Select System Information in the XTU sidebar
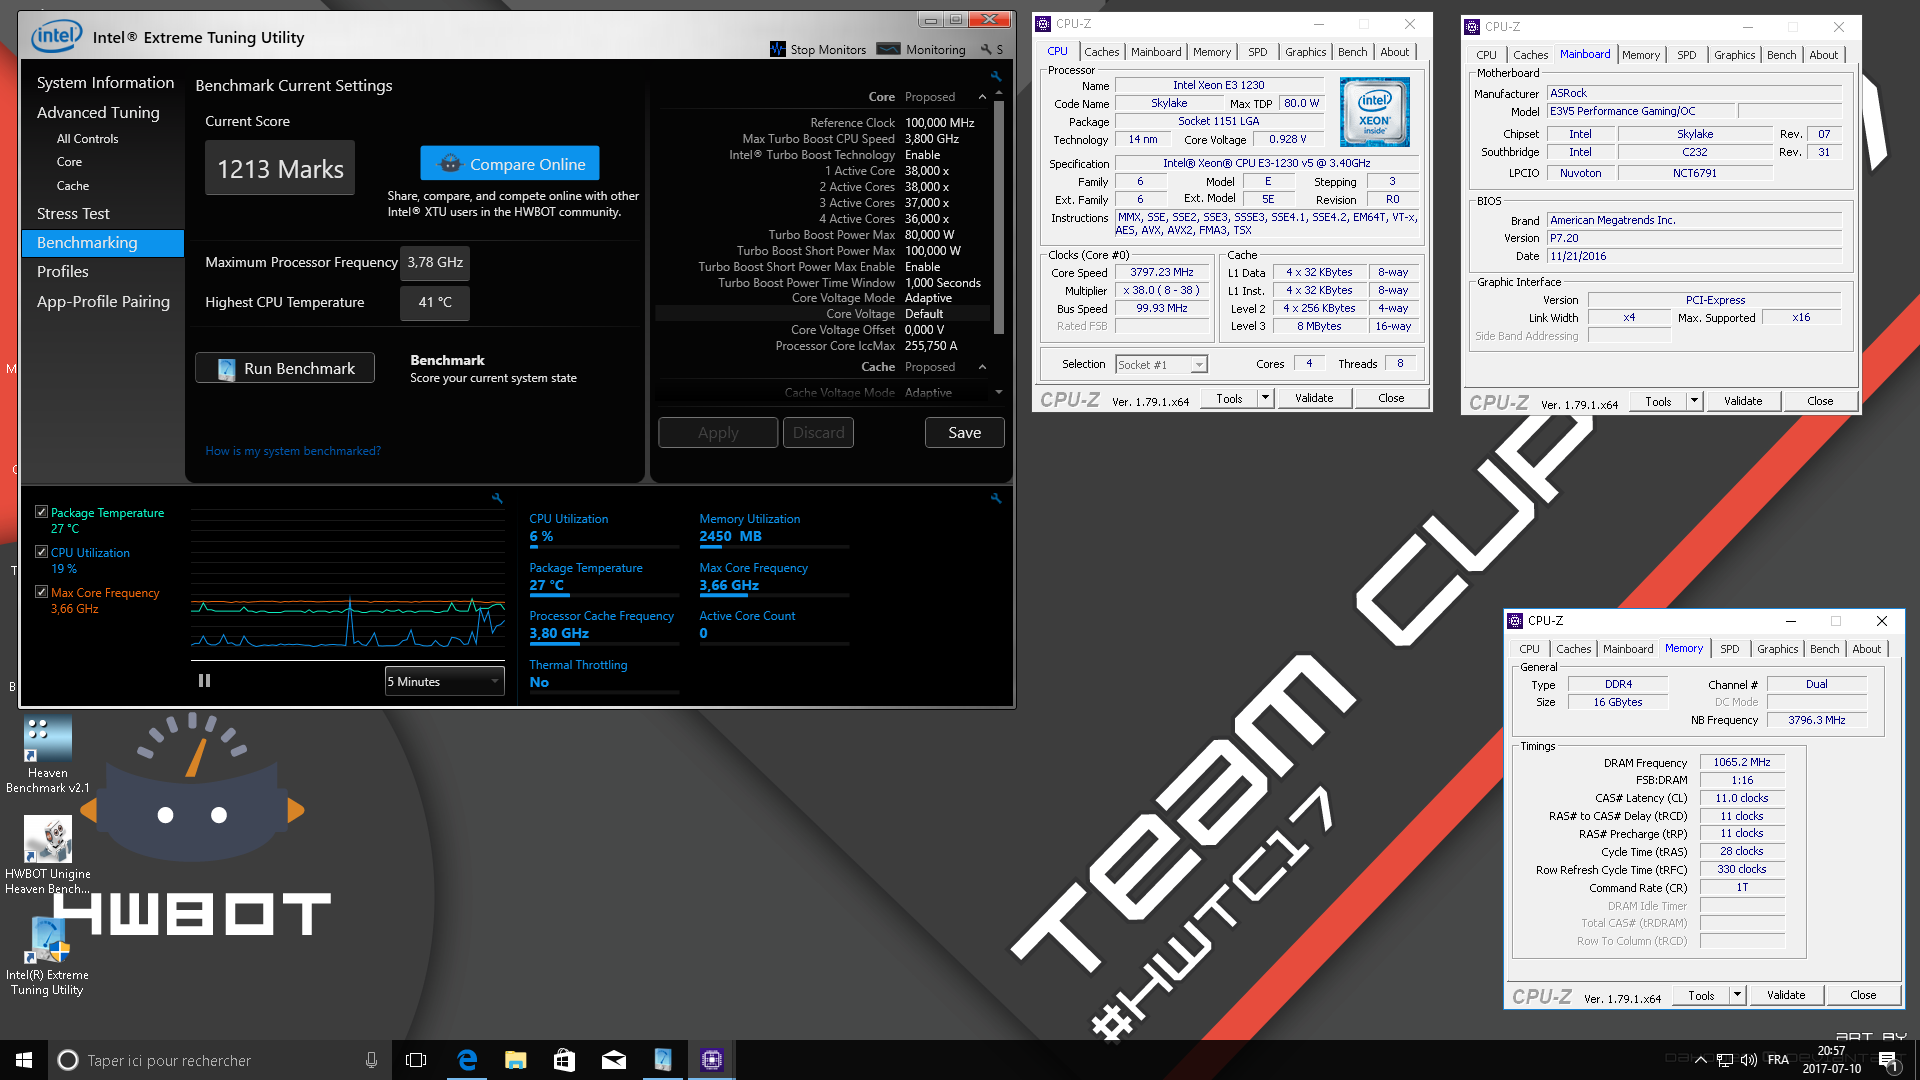 (105, 83)
